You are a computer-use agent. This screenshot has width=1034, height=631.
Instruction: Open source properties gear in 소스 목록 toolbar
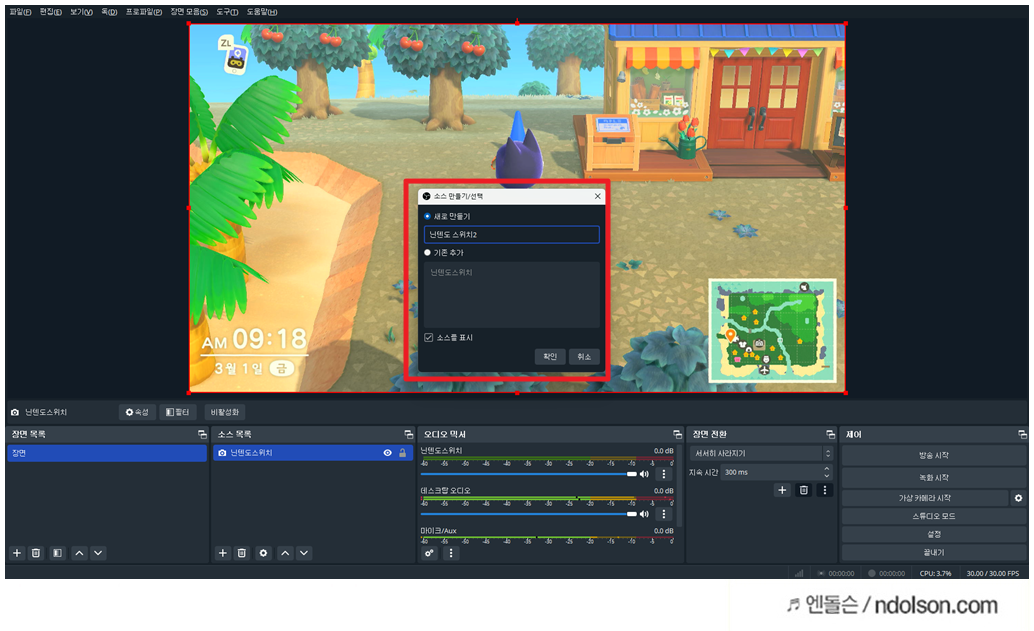263,553
